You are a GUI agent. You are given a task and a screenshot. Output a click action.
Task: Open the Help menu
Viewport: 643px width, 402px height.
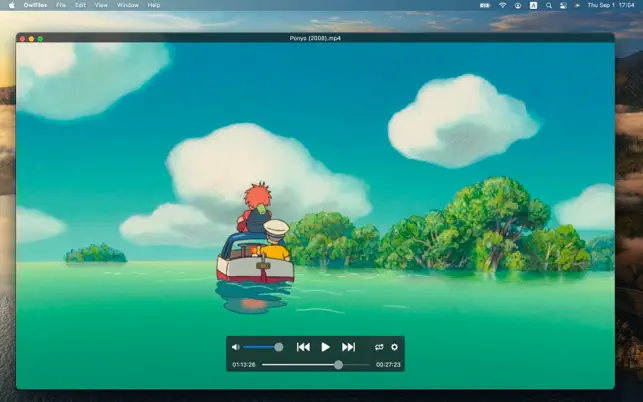pyautogui.click(x=154, y=5)
